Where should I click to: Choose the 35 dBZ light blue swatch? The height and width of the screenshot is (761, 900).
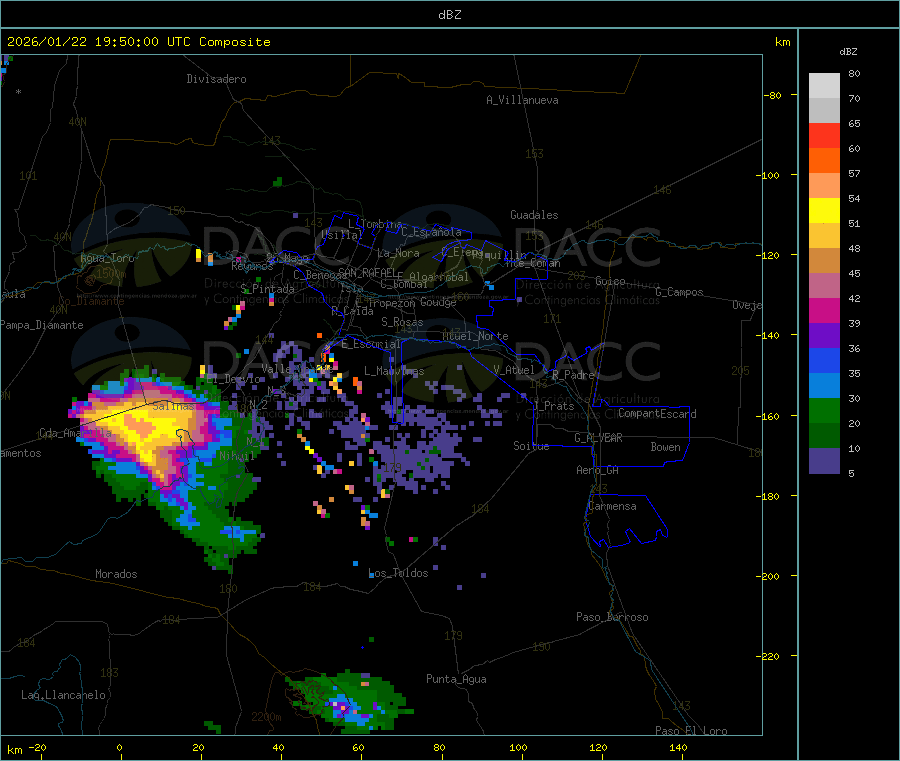pos(824,386)
